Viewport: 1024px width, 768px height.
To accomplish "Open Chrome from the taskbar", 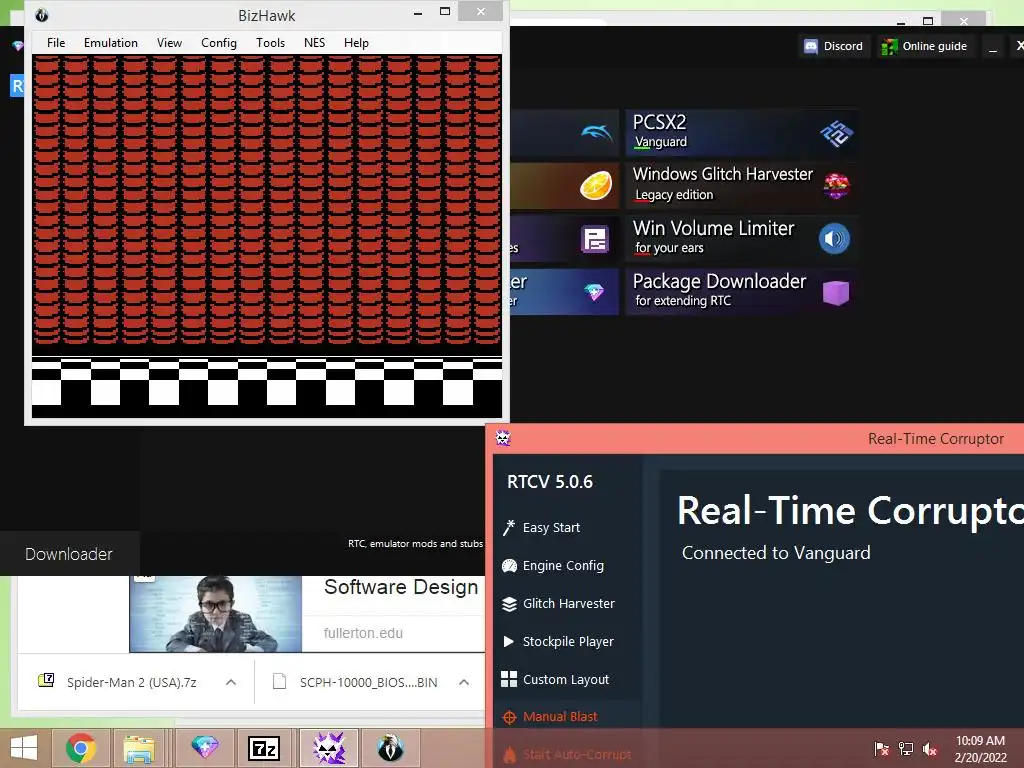I will pyautogui.click(x=81, y=748).
